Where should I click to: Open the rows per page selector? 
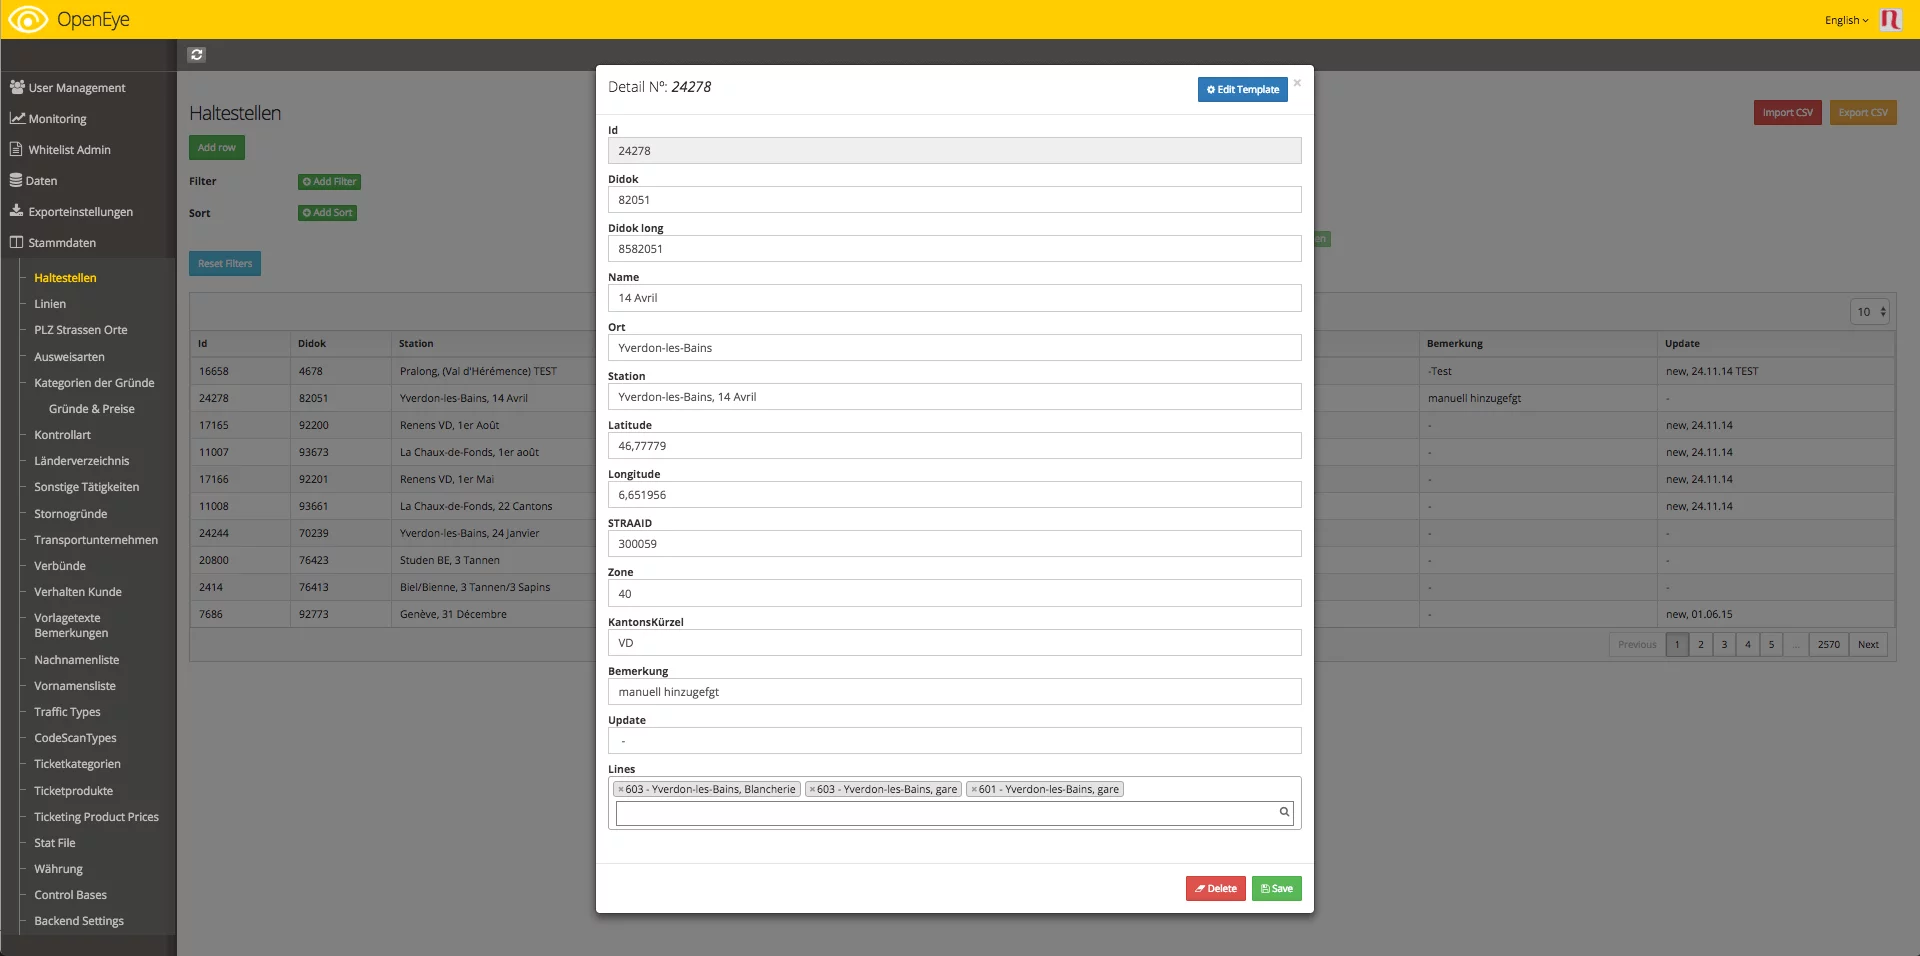[1869, 312]
